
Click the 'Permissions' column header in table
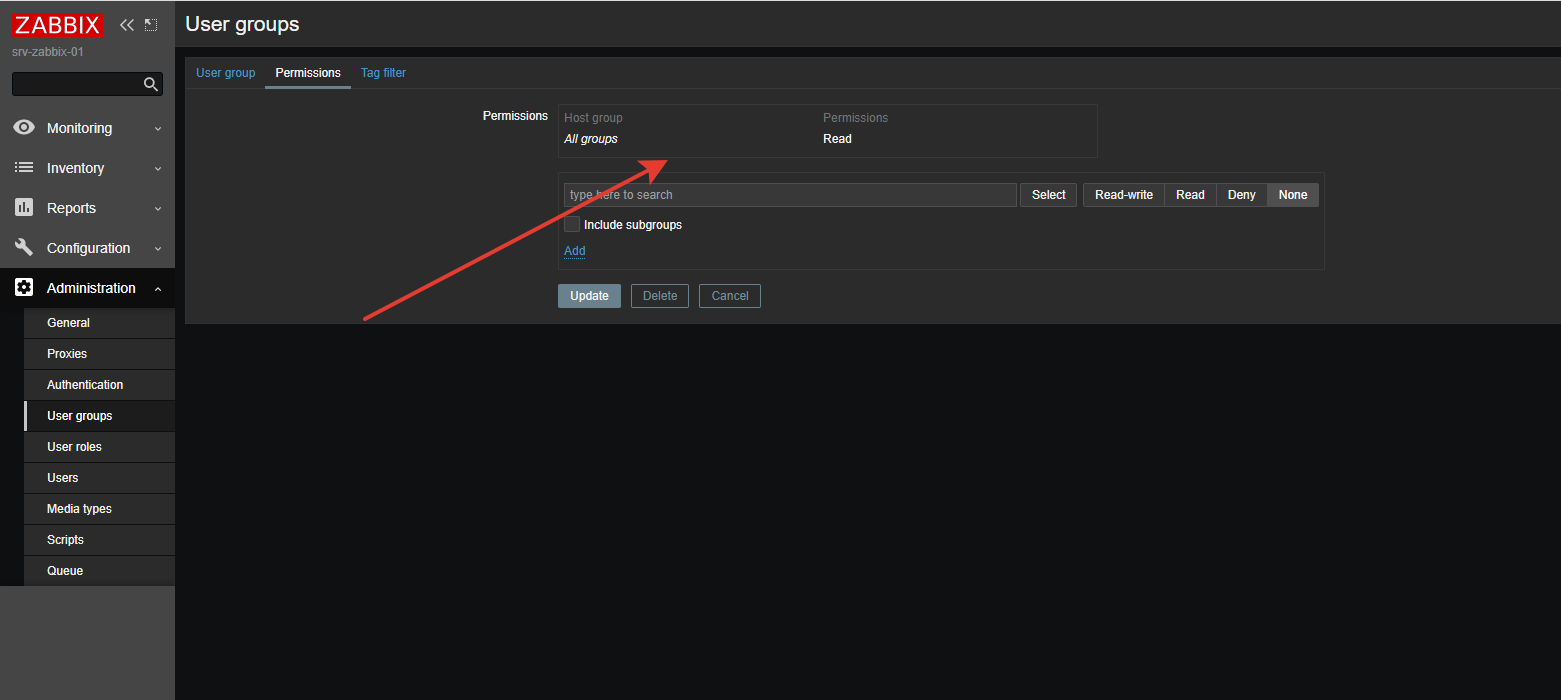coord(855,118)
